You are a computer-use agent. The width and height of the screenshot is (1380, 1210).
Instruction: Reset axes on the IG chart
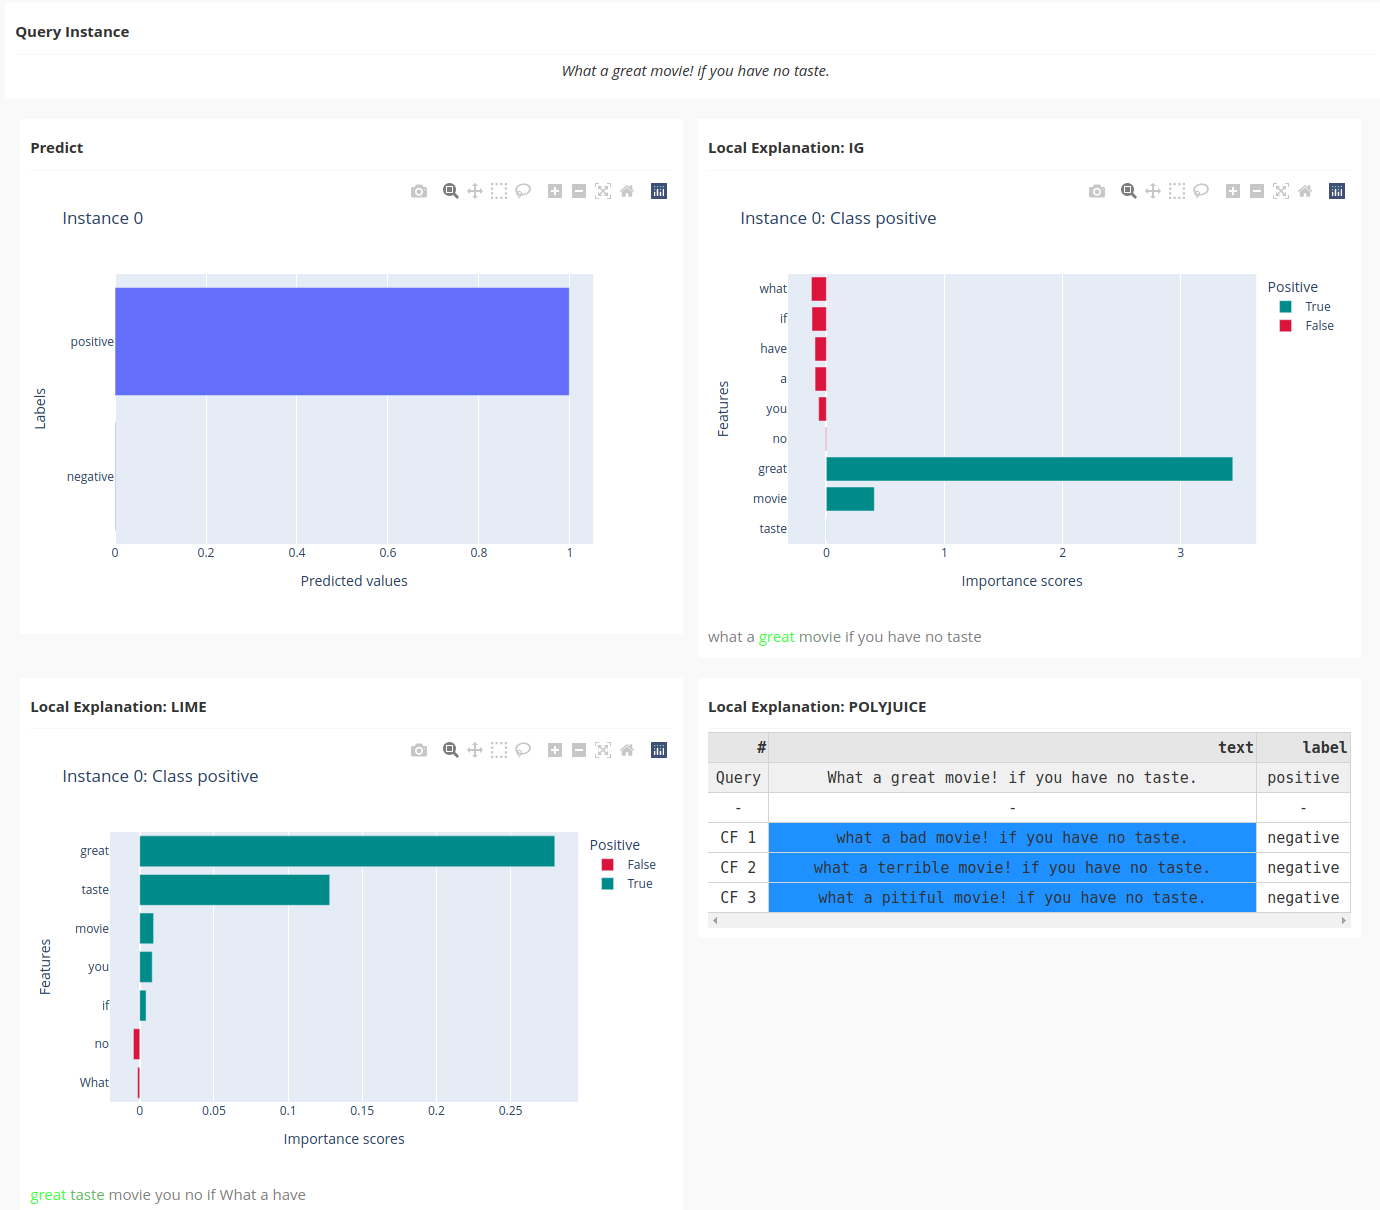click(x=1305, y=191)
